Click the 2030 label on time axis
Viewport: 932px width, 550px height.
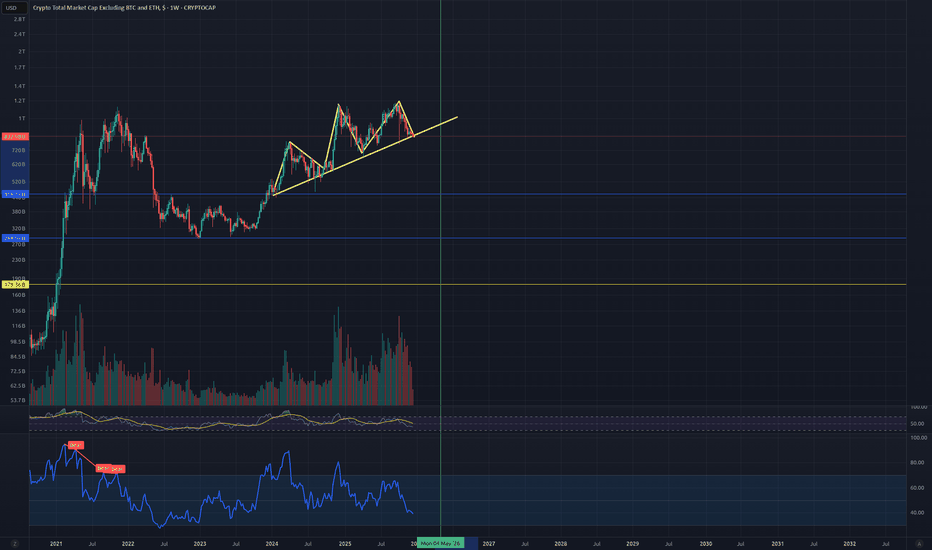point(706,544)
